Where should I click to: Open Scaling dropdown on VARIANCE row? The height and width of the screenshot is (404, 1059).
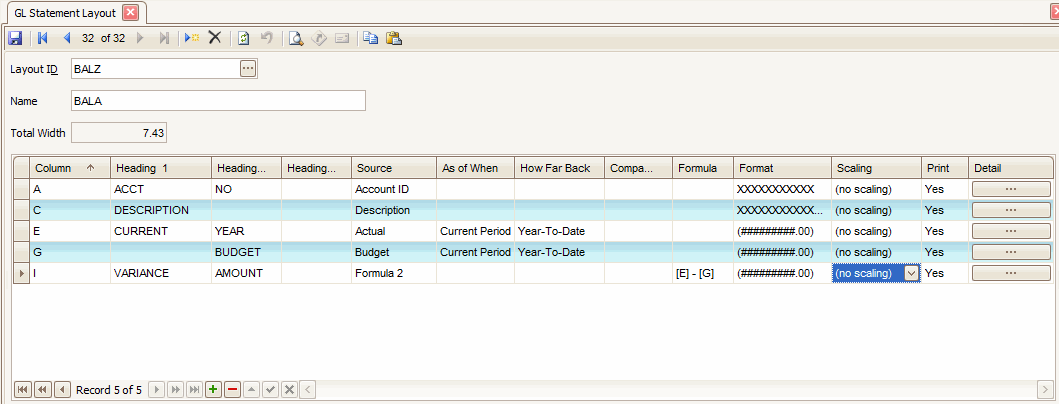click(x=911, y=273)
